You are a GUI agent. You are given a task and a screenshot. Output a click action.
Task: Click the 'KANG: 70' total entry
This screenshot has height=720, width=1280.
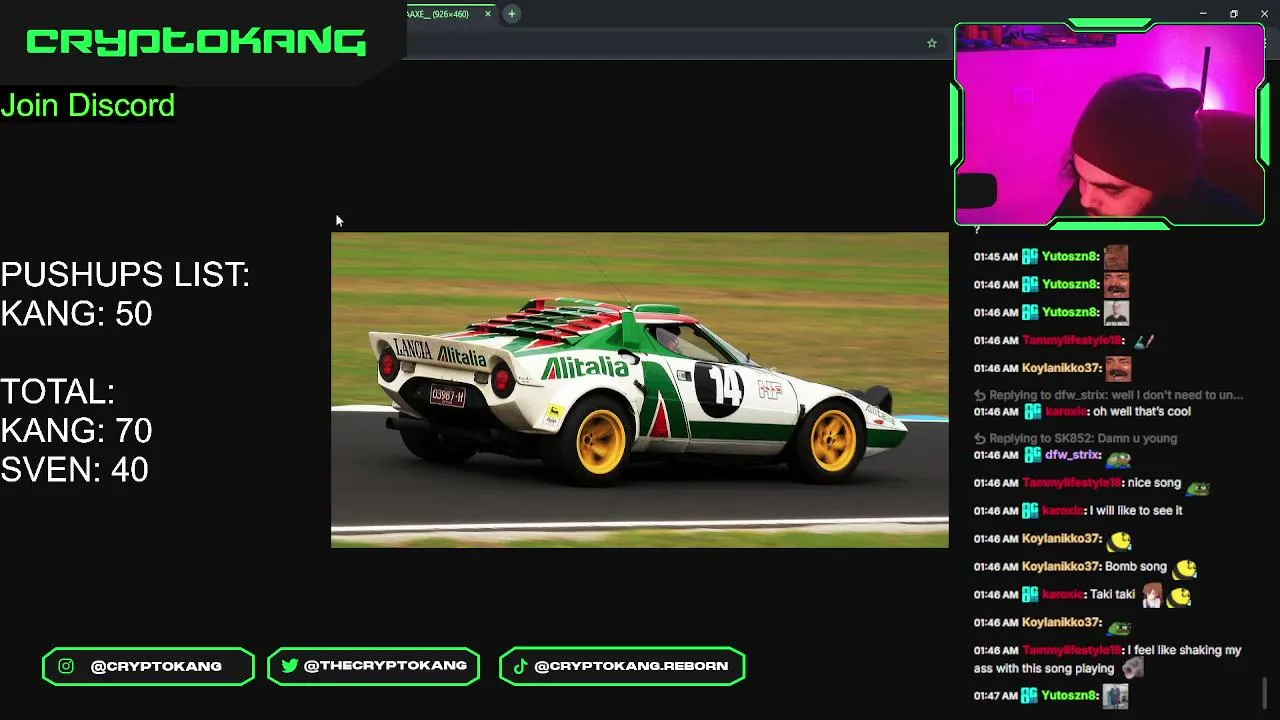(x=76, y=431)
